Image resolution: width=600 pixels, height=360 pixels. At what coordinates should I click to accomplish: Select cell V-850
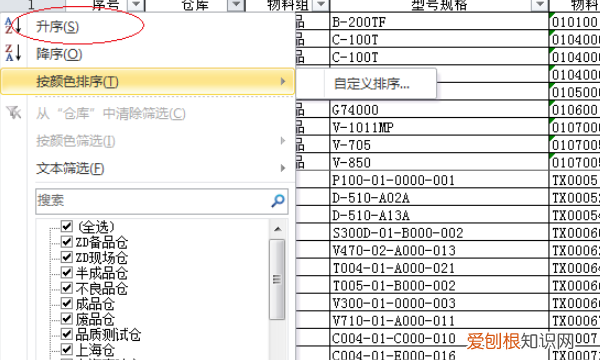pos(439,162)
